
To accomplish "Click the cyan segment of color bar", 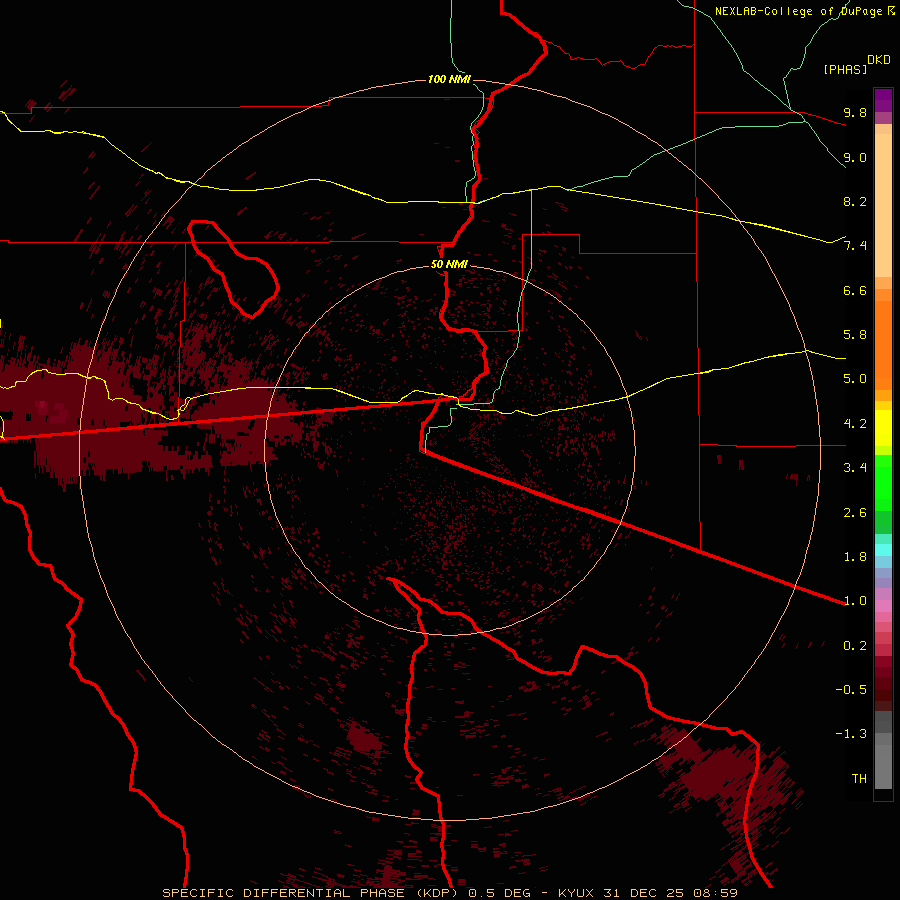I will 883,550.
